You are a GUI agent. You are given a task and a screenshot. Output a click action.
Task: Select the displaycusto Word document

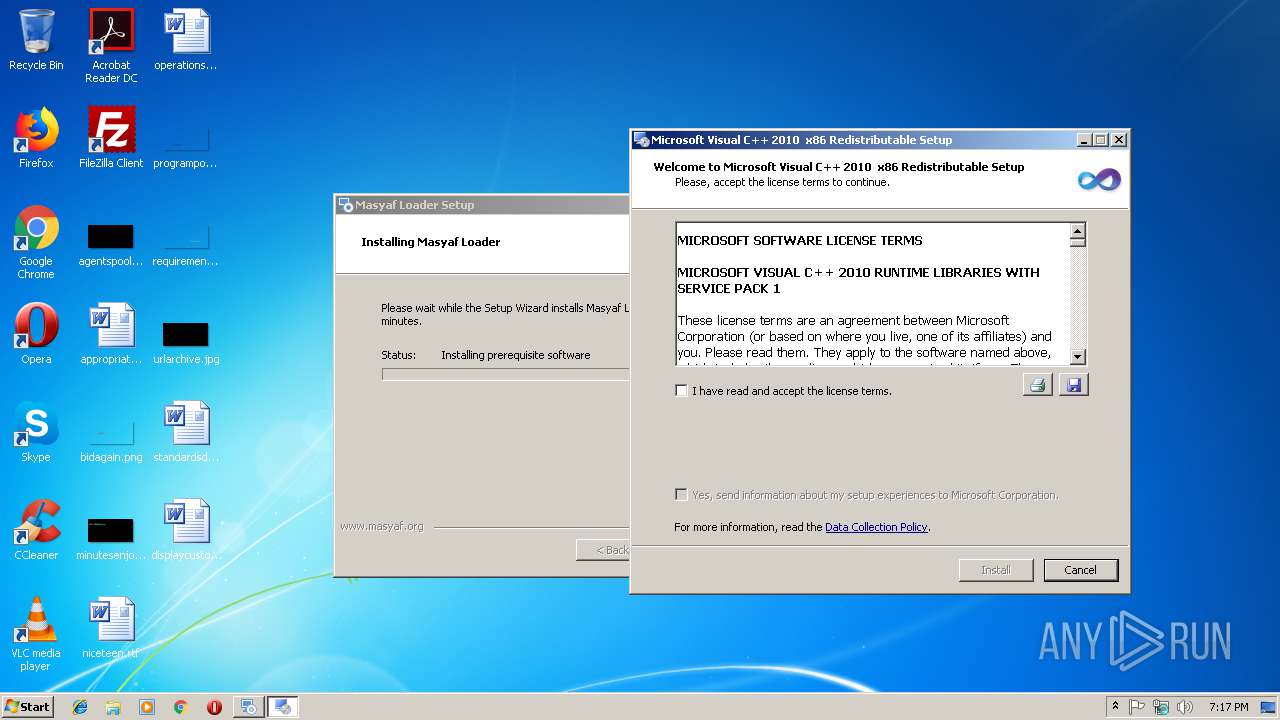[x=186, y=530]
